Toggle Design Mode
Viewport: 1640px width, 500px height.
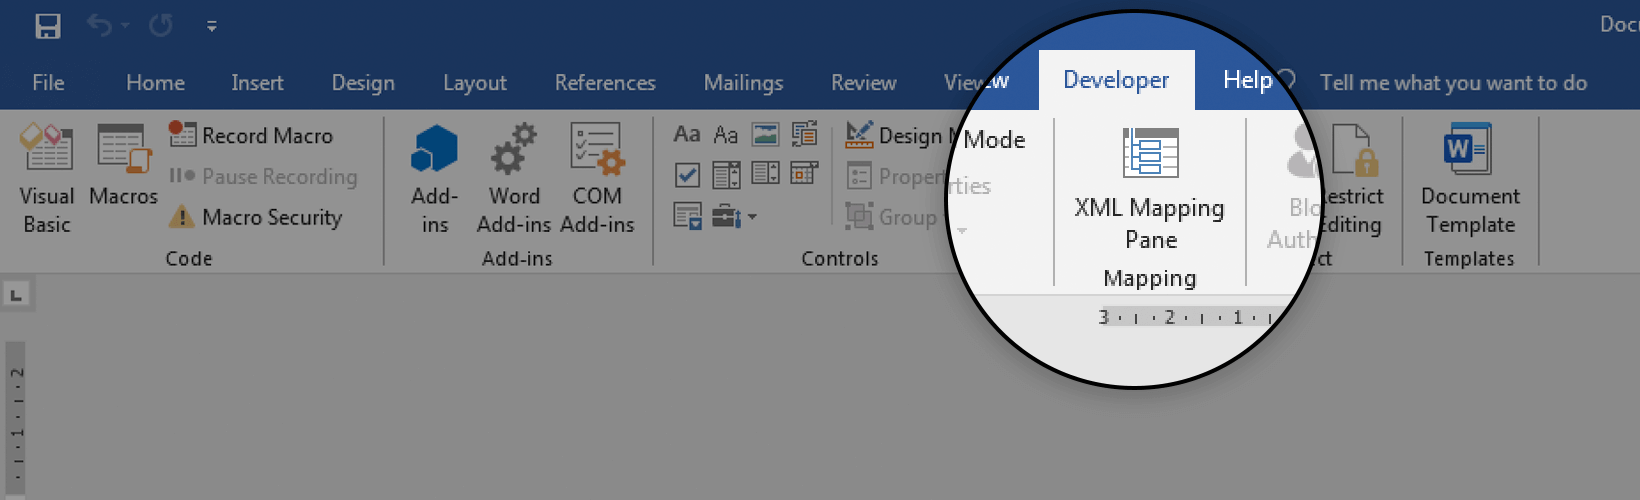click(935, 137)
